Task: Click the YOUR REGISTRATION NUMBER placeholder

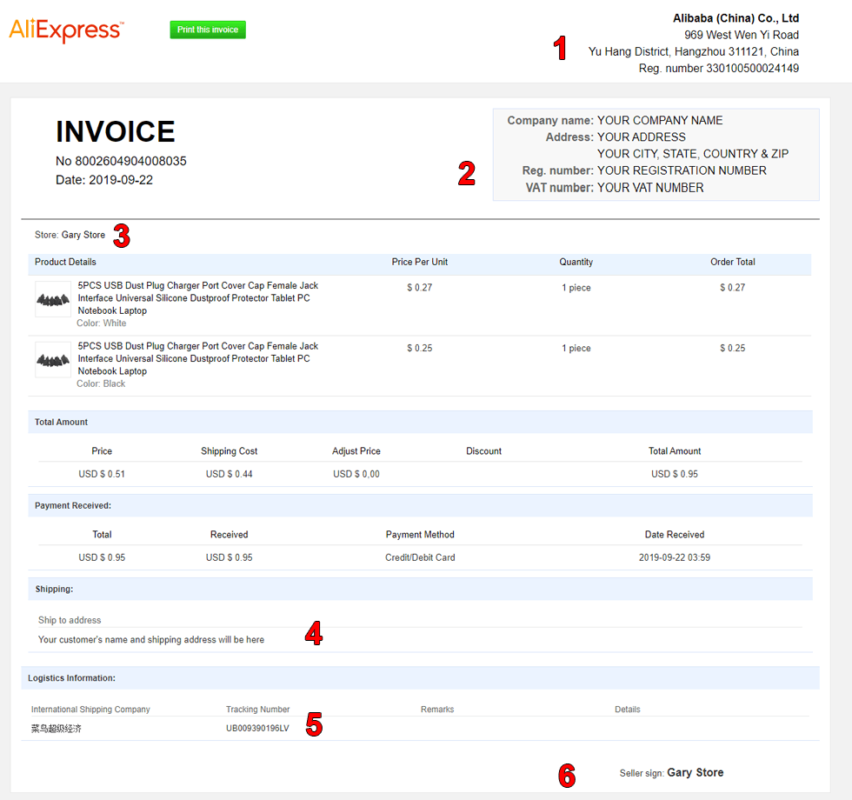Action: tap(682, 171)
